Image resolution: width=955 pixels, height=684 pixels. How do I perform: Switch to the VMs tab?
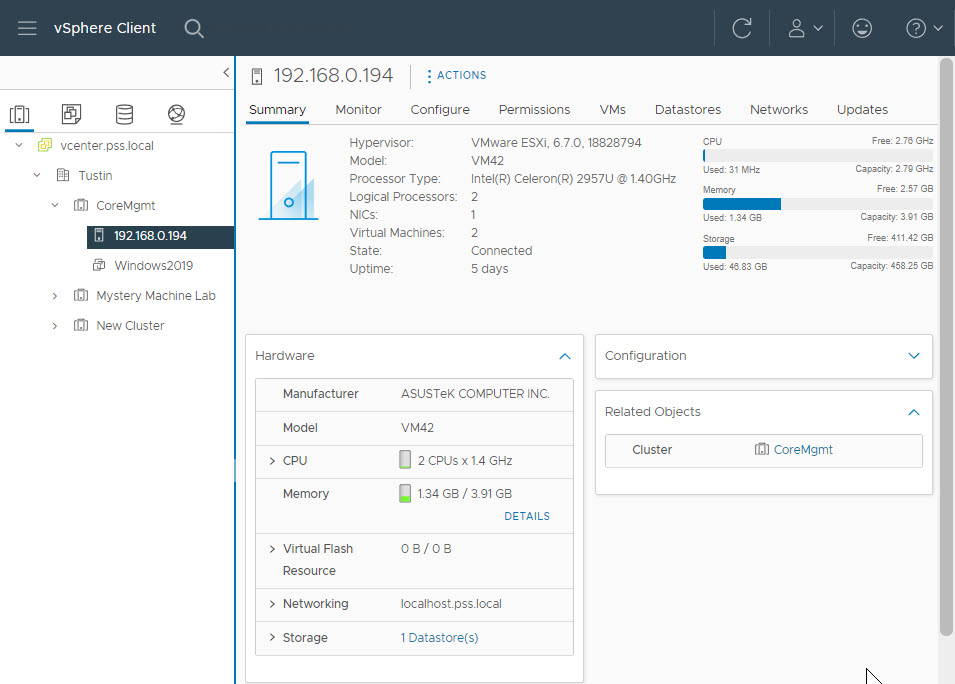612,110
